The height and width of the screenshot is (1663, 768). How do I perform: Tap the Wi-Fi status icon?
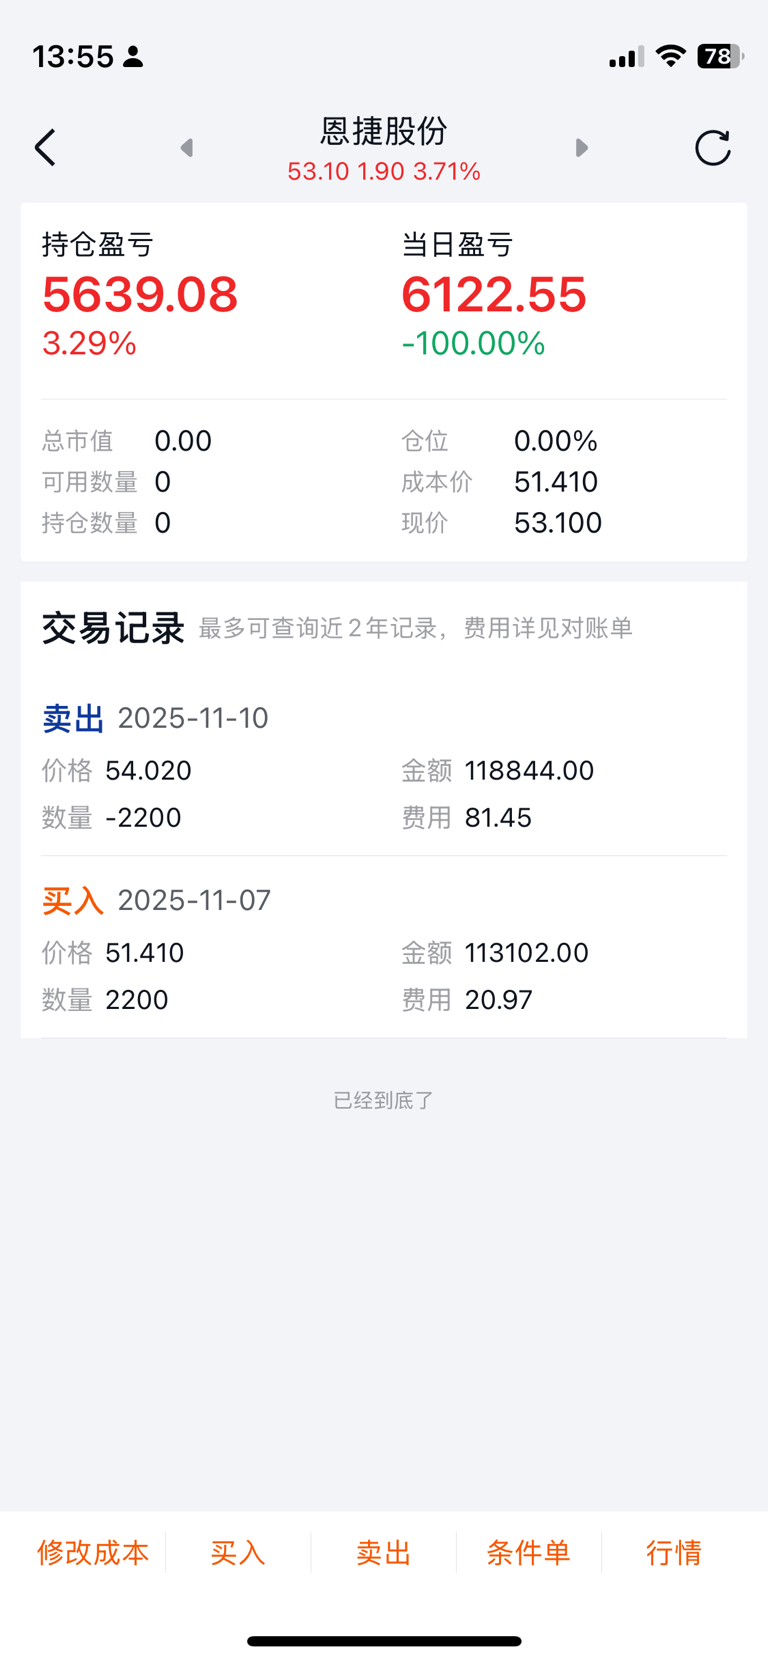click(x=671, y=57)
